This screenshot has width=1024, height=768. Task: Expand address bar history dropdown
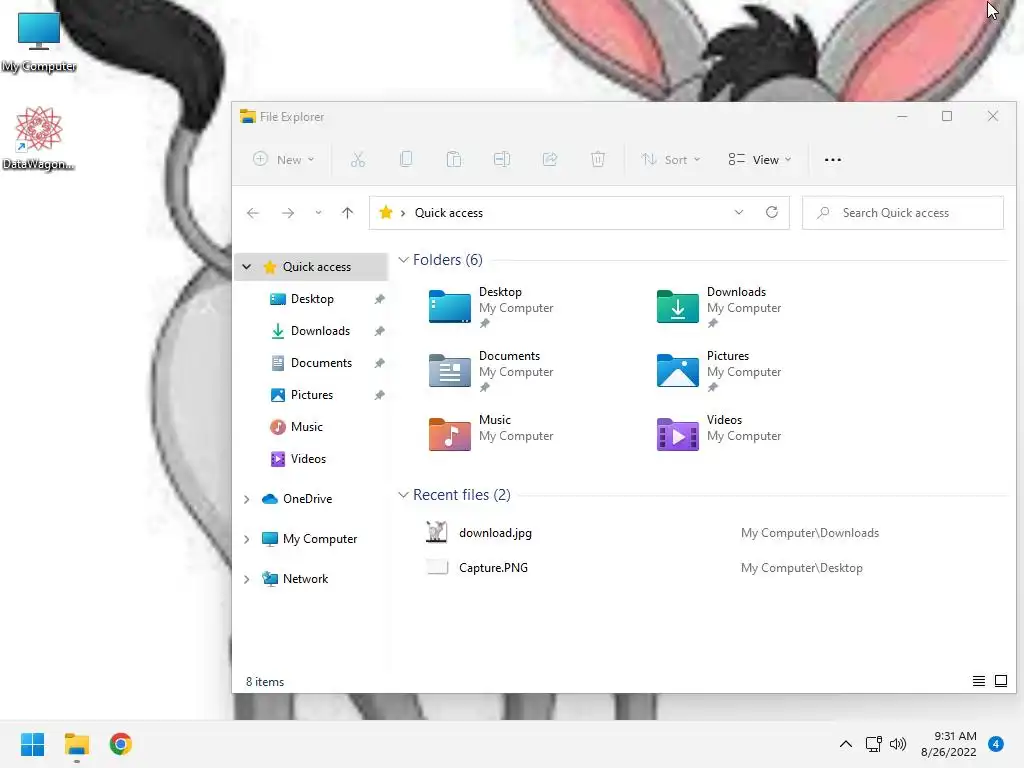(x=739, y=212)
